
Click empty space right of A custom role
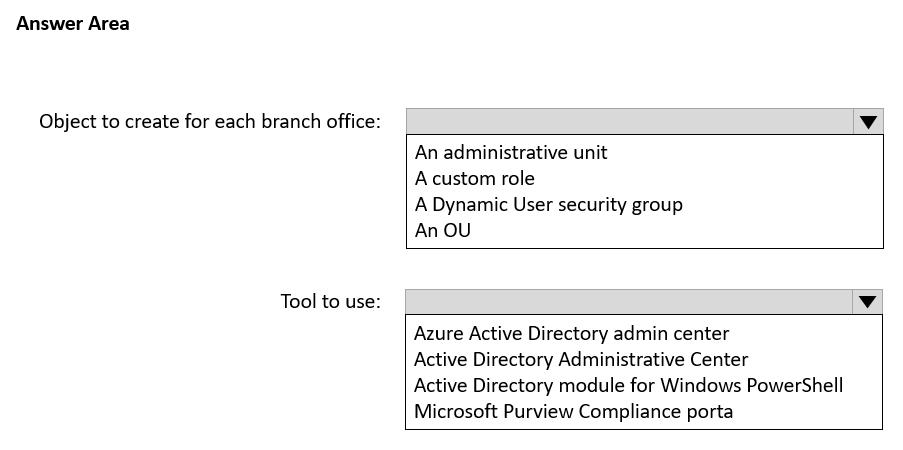pyautogui.click(x=700, y=178)
